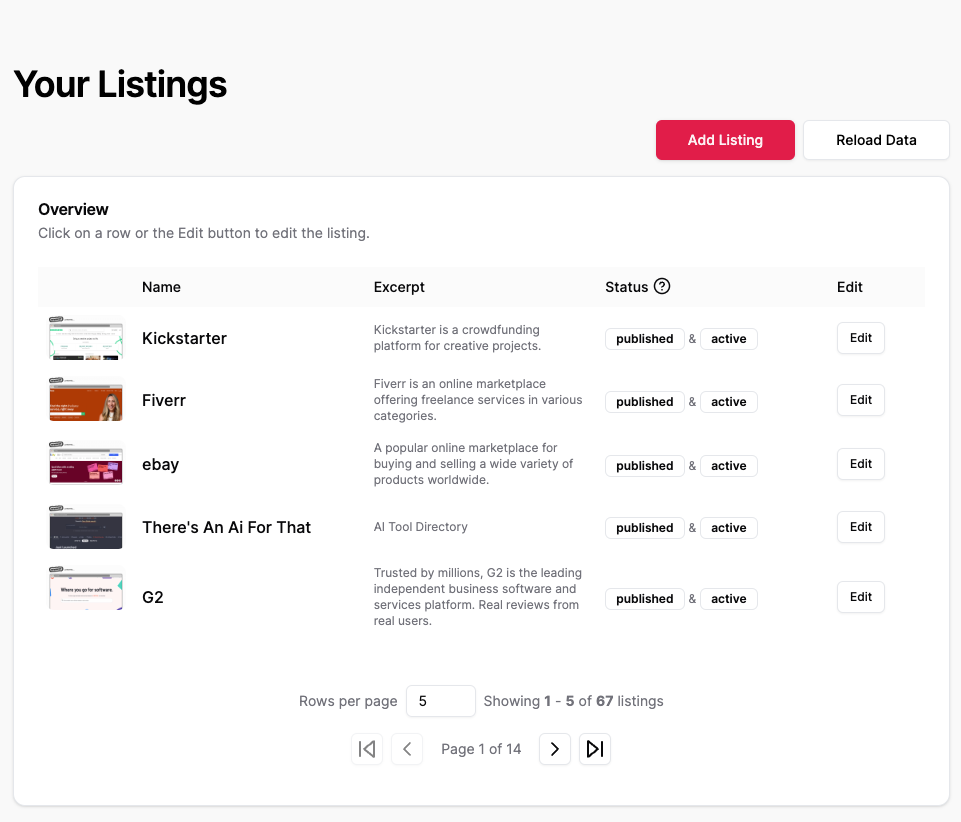Screen dimensions: 961x822
Task: Click the Status help question-mark icon
Action: point(661,286)
